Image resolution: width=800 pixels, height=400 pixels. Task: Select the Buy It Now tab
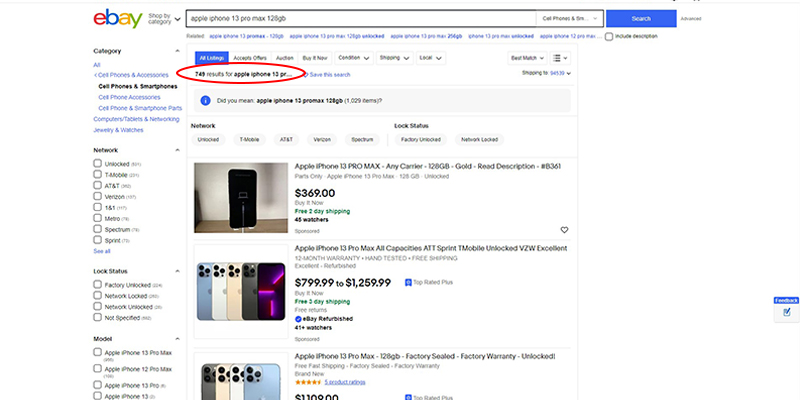tap(315, 58)
